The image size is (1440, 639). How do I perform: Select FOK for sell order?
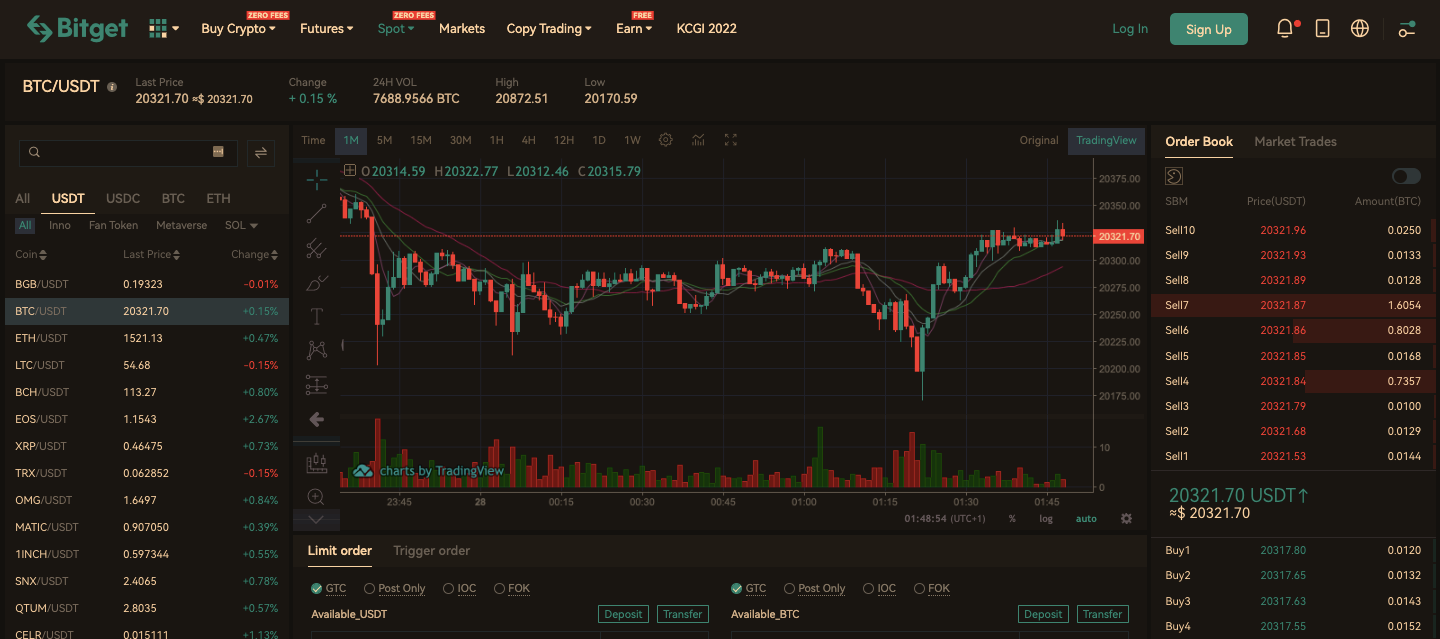point(932,588)
